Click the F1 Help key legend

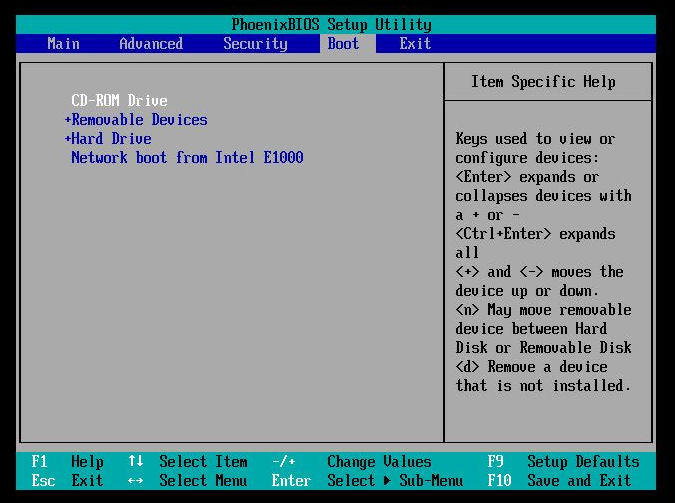click(68, 462)
